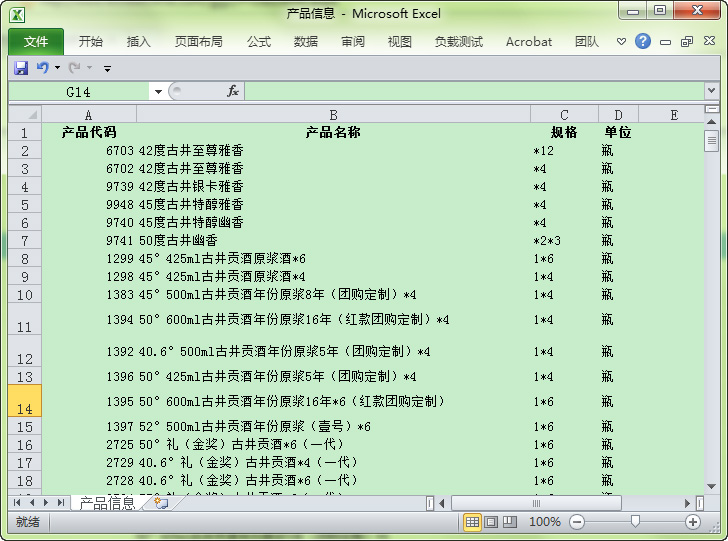Screen dimensions: 728x541
Task: Go to previous sheet navigation arrow
Action: click(x=32, y=502)
